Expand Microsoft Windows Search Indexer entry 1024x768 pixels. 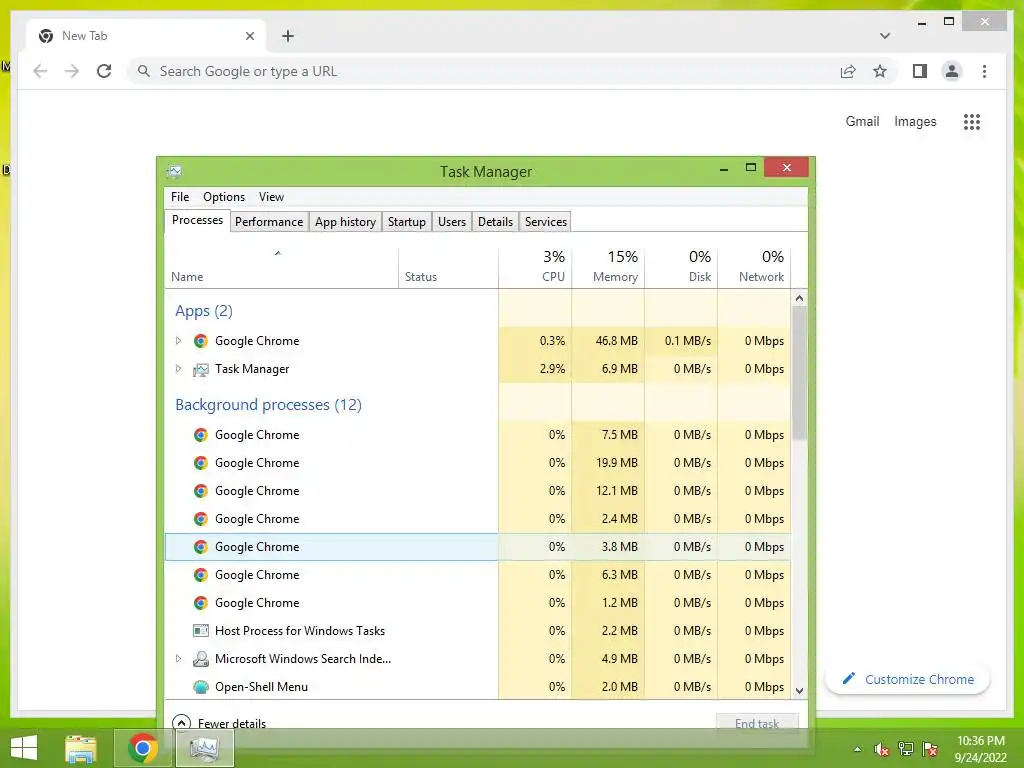click(x=178, y=659)
